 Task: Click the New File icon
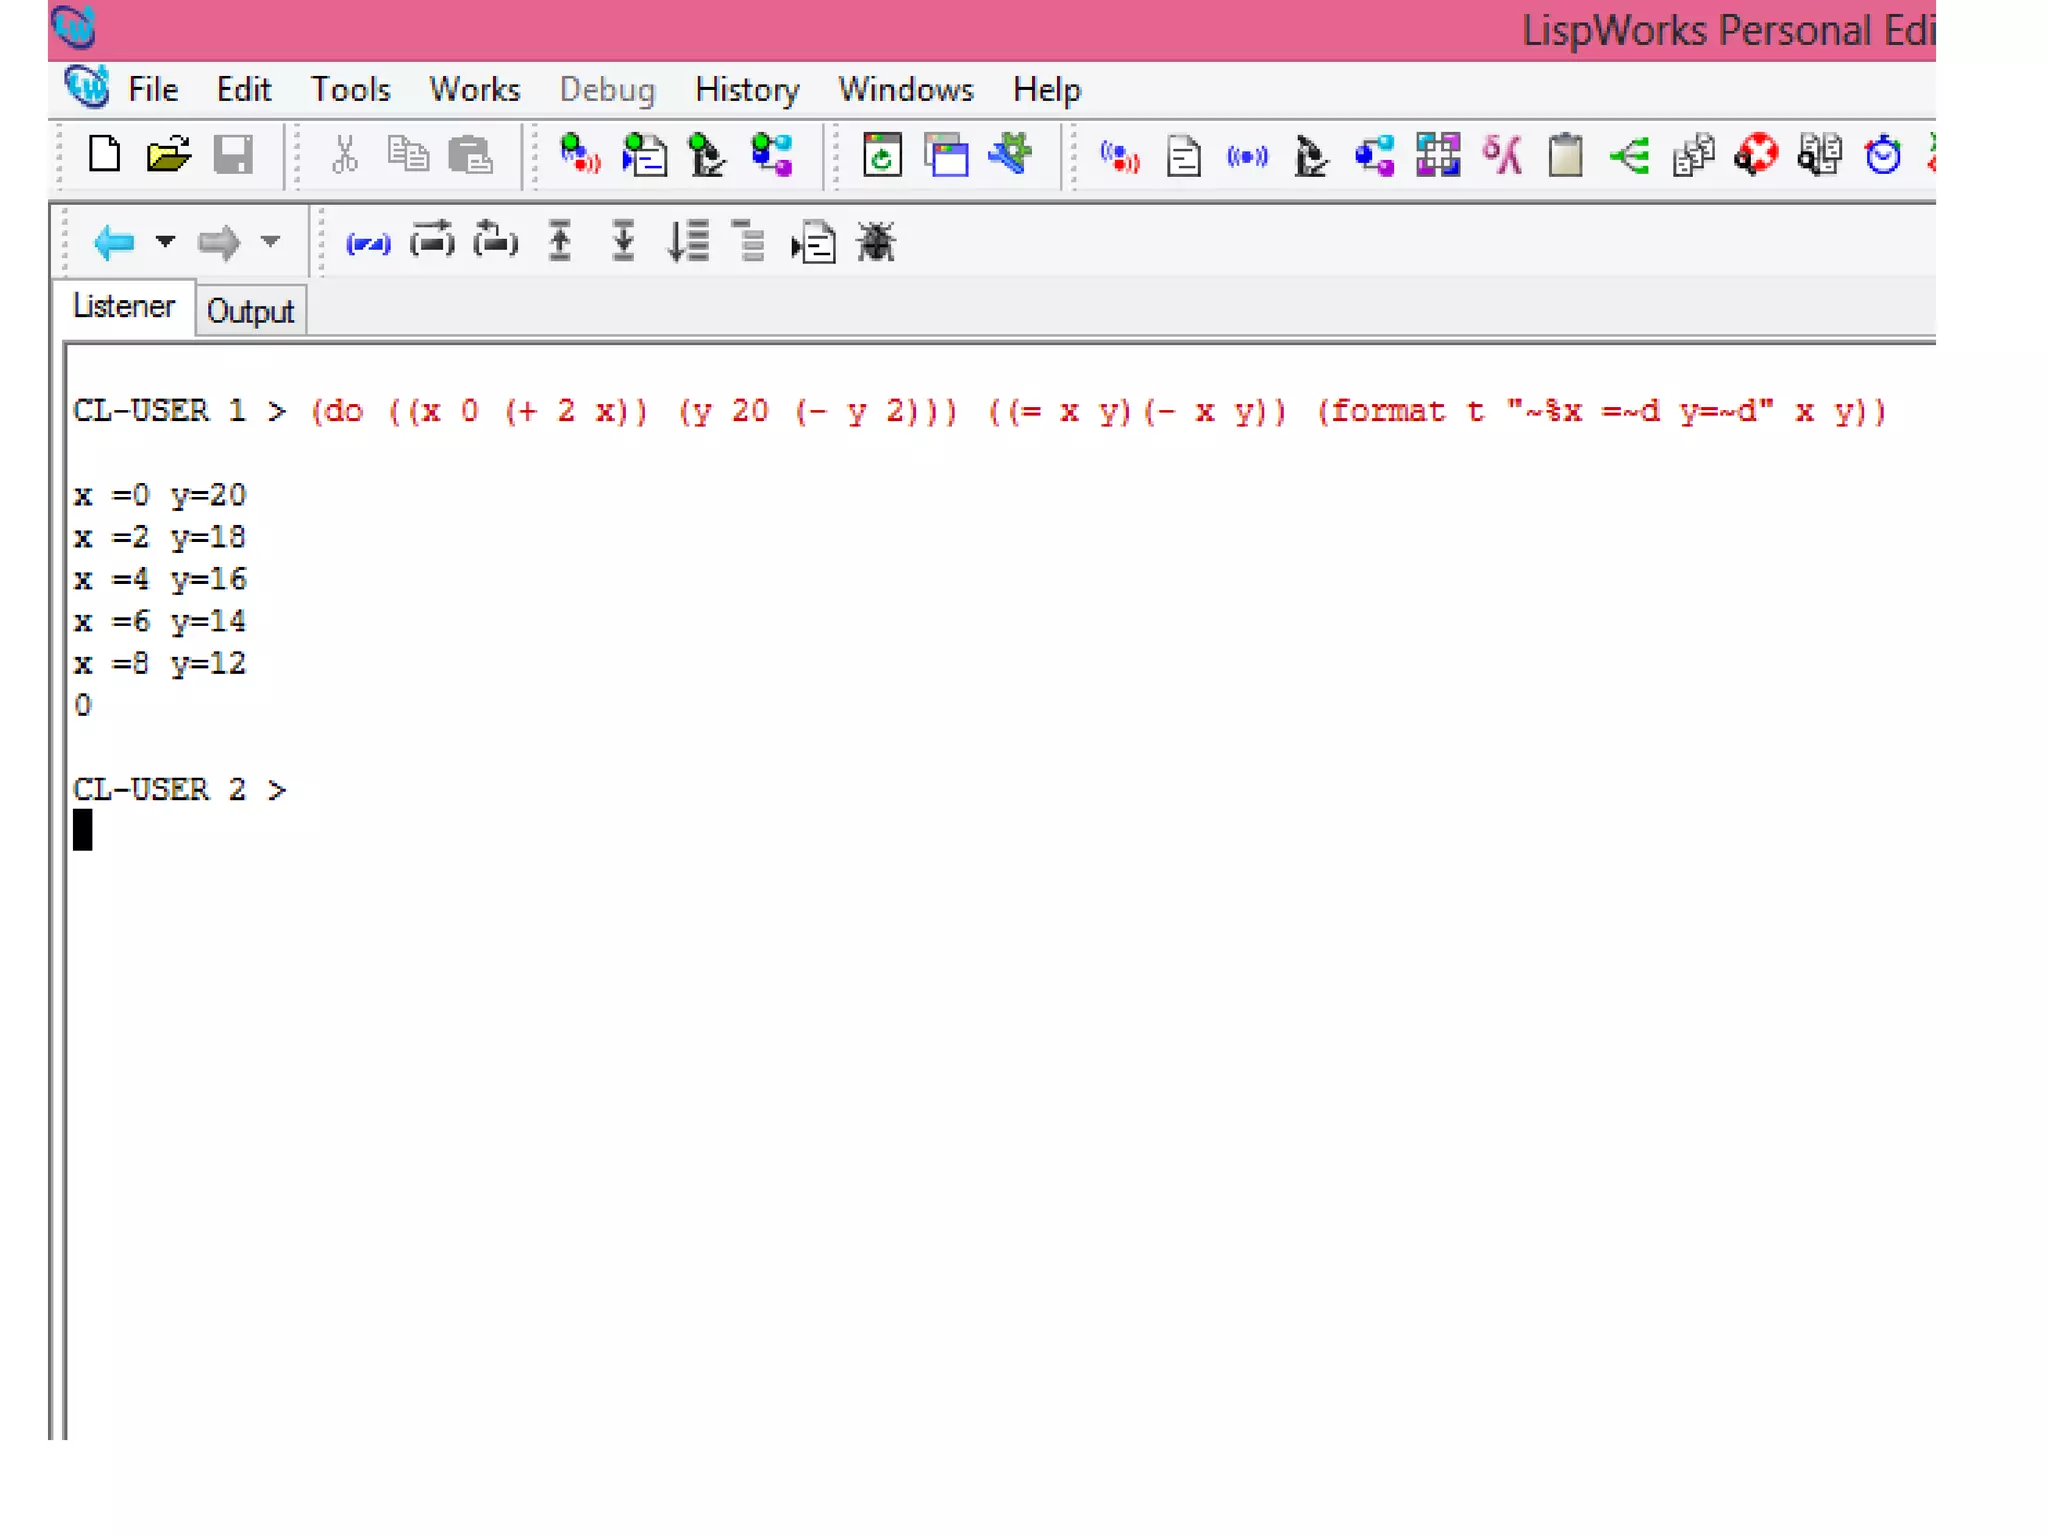pos(104,155)
